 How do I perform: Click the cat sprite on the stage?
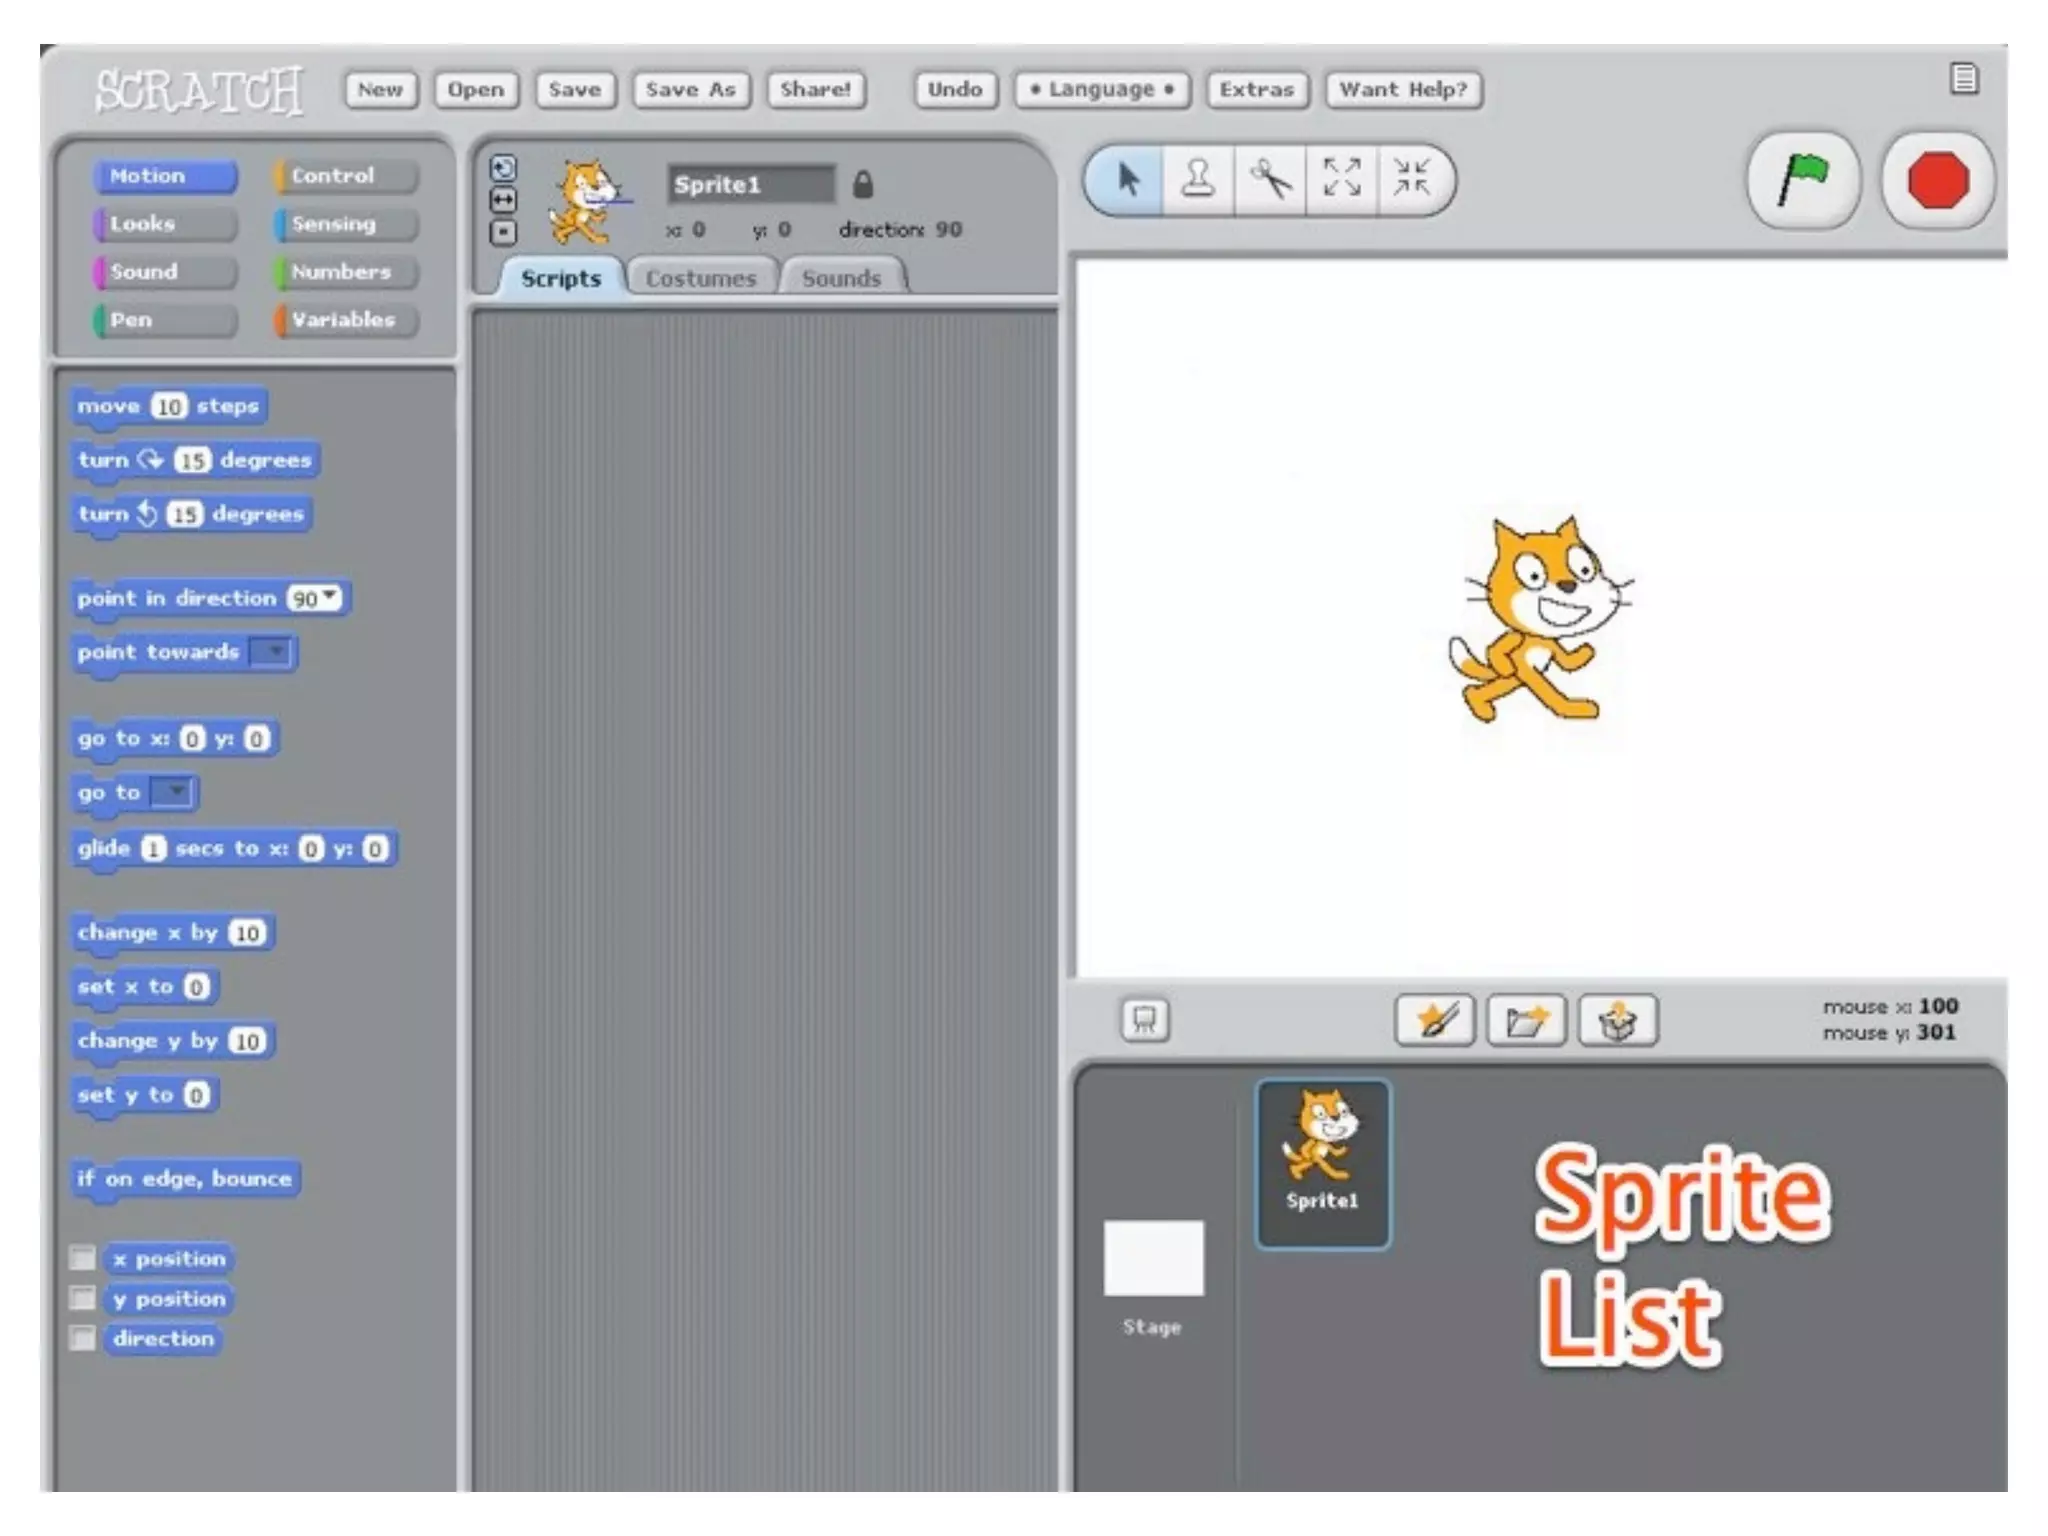(1540, 619)
